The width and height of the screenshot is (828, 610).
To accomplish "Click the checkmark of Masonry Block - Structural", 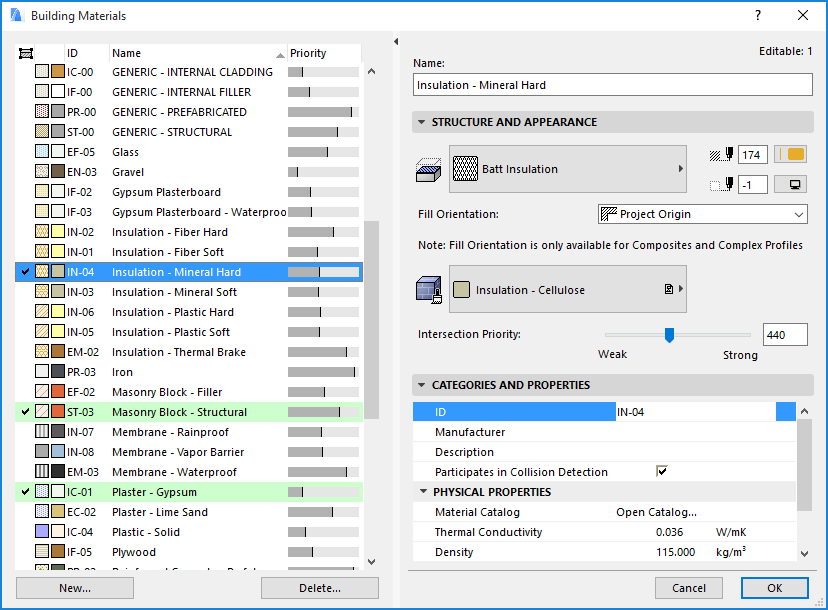I will pos(25,411).
